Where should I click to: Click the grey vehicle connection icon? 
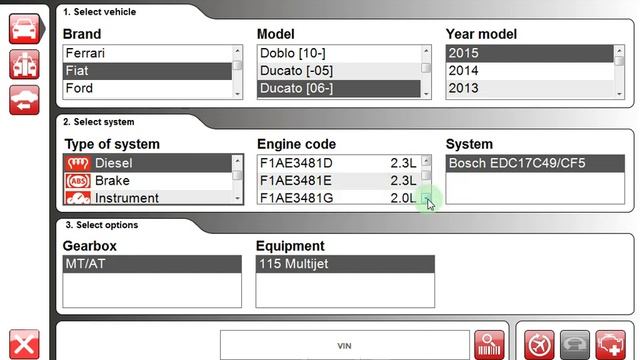[x=575, y=345]
